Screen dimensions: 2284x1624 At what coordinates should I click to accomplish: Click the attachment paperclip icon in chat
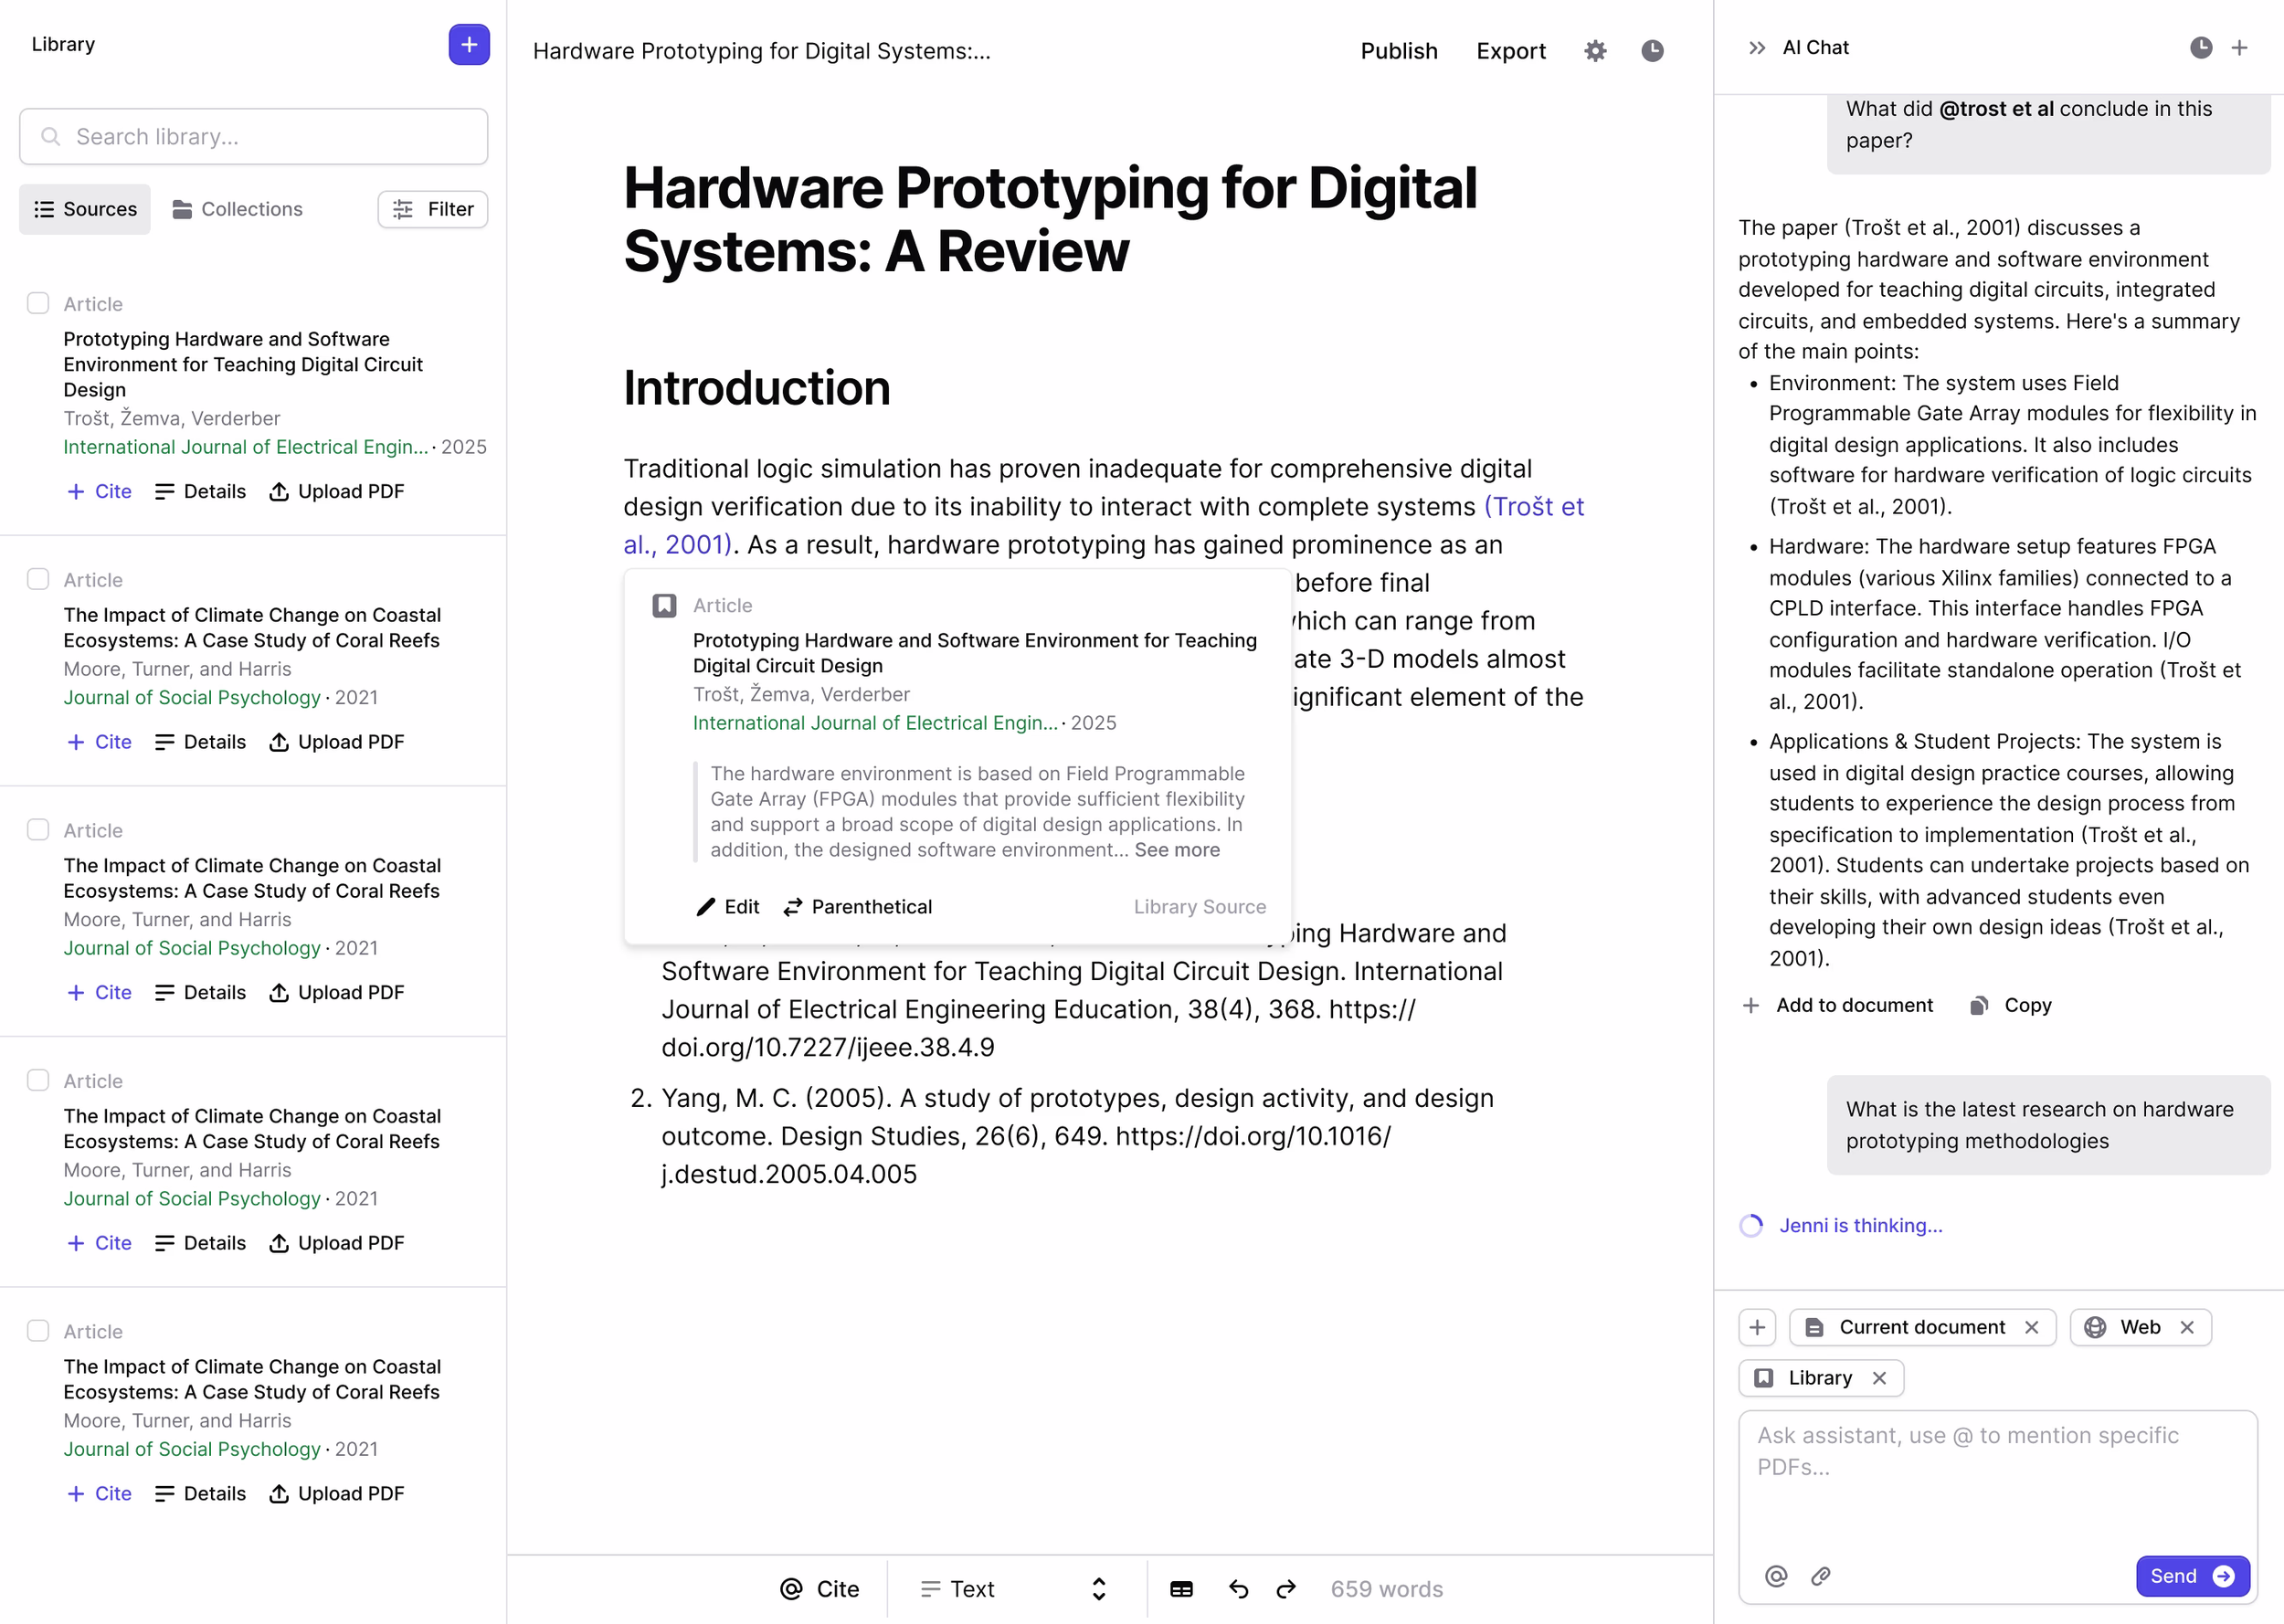click(1821, 1576)
